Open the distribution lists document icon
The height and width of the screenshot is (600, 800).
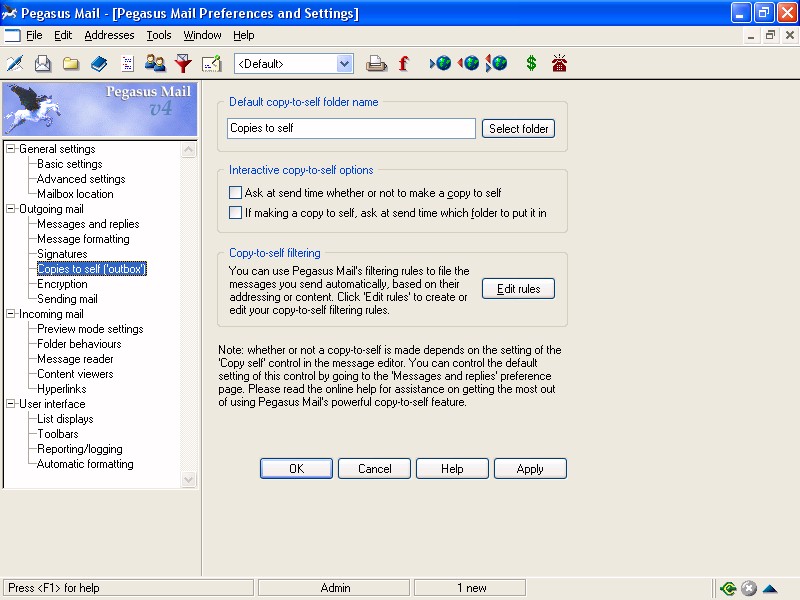[127, 64]
